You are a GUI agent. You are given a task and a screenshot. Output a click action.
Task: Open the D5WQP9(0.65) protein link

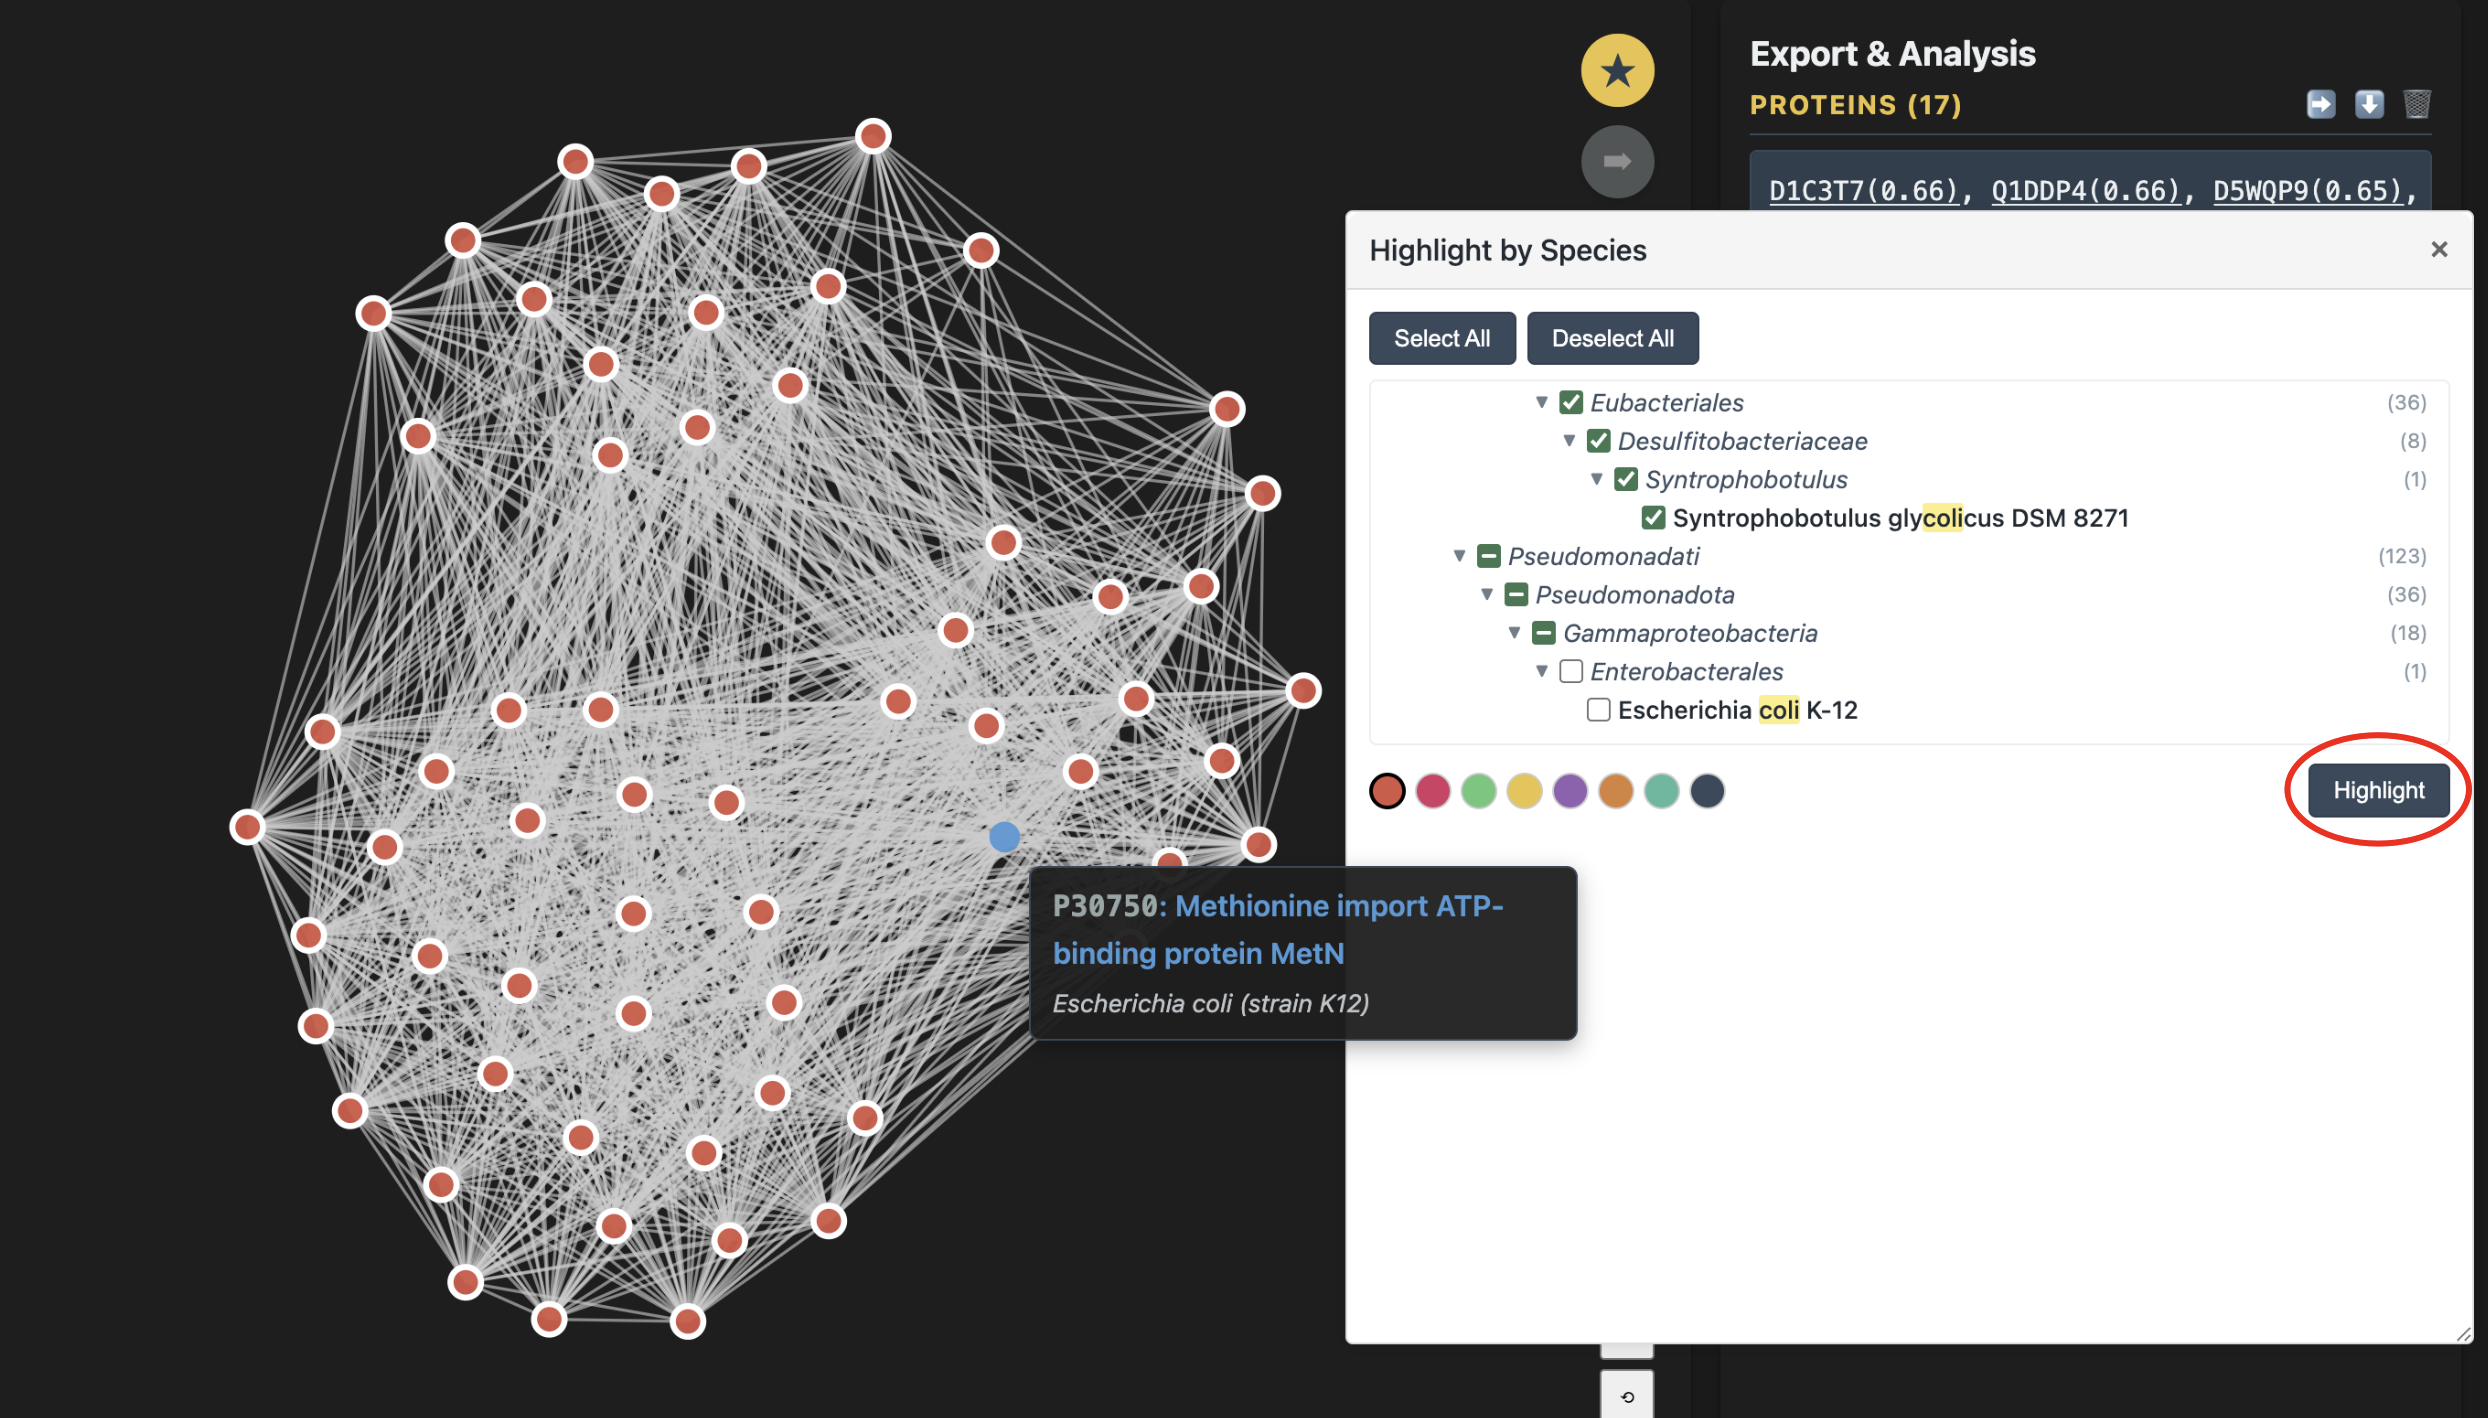pyautogui.click(x=2308, y=190)
